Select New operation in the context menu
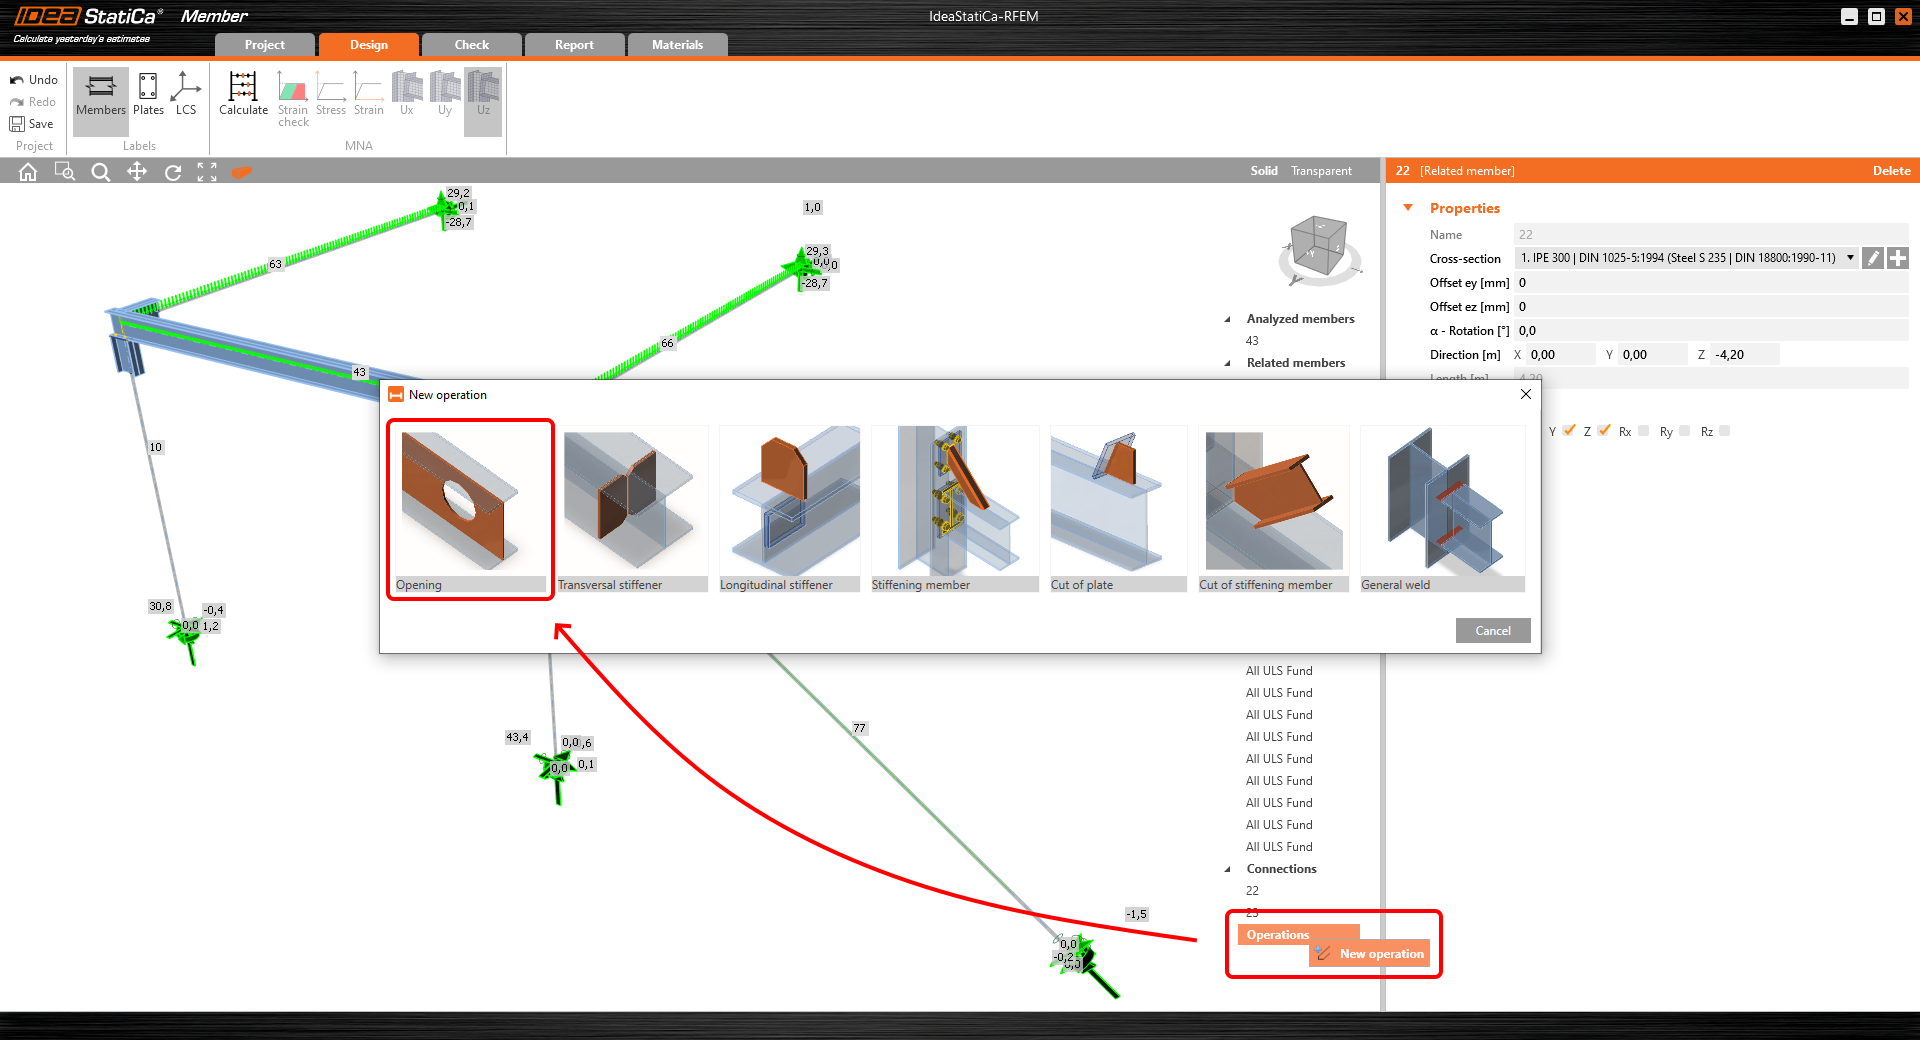Image resolution: width=1920 pixels, height=1040 pixels. pos(1370,954)
